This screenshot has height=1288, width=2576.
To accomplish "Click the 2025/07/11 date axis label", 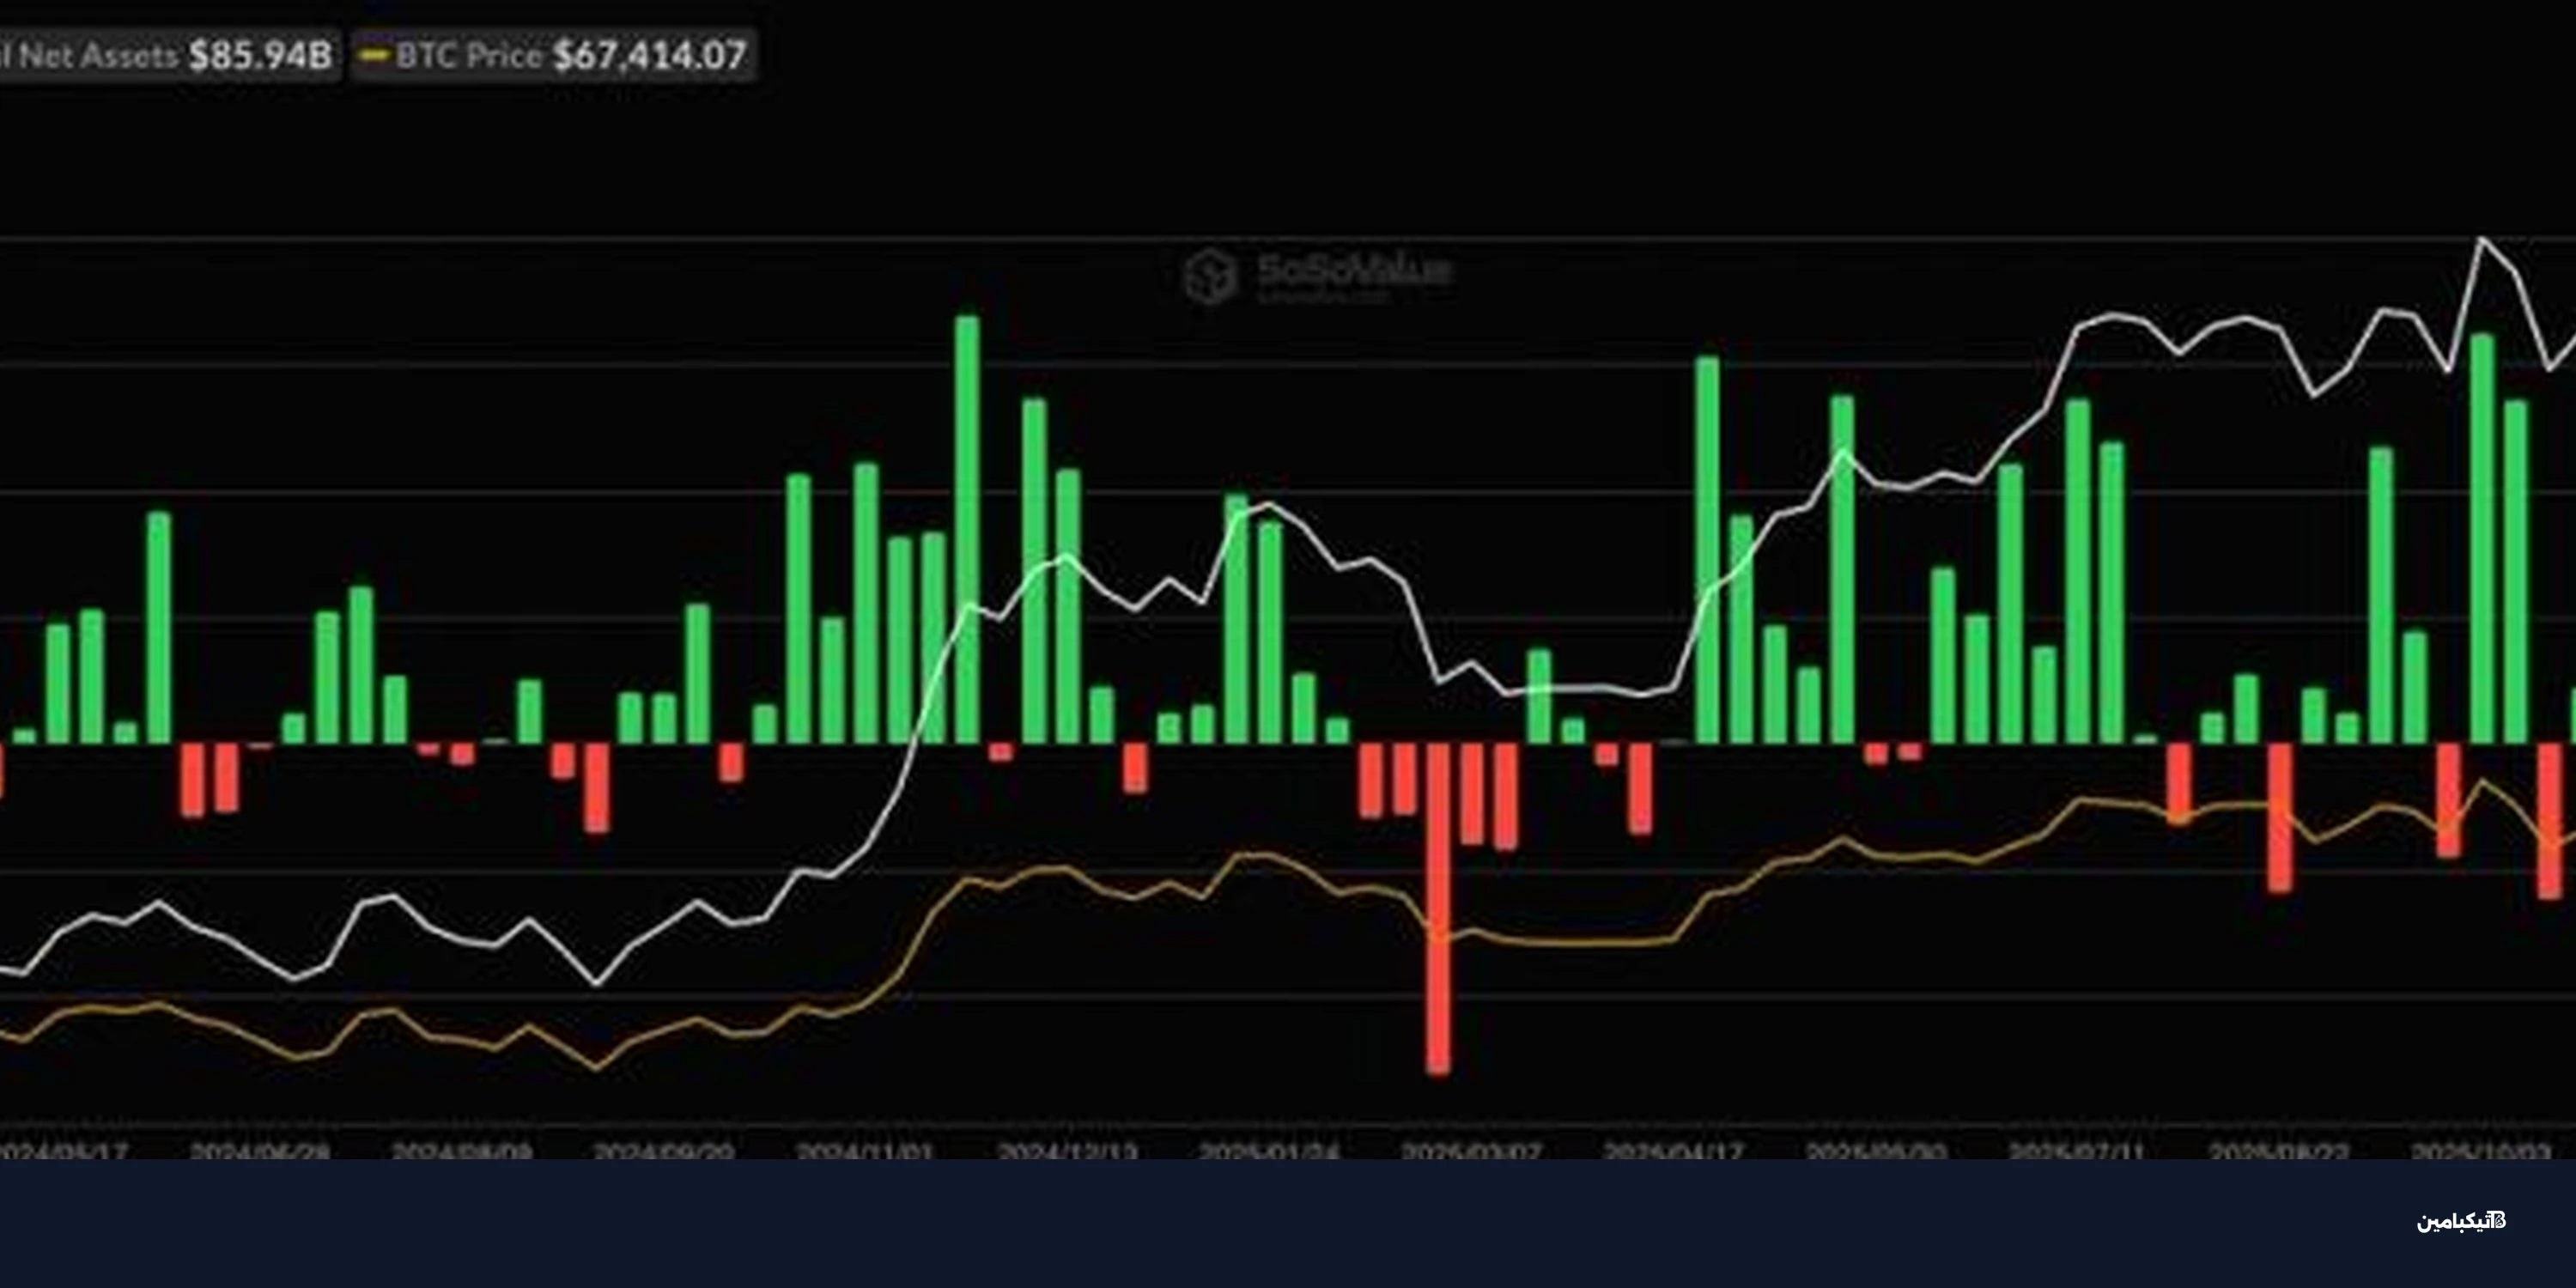I will [x=2077, y=1150].
